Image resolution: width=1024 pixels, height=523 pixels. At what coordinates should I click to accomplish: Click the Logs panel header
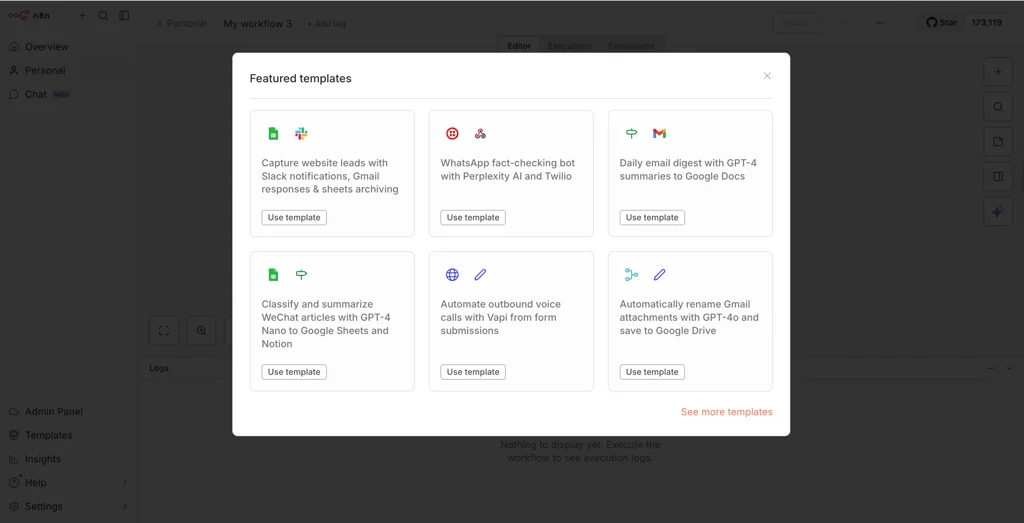coord(159,368)
